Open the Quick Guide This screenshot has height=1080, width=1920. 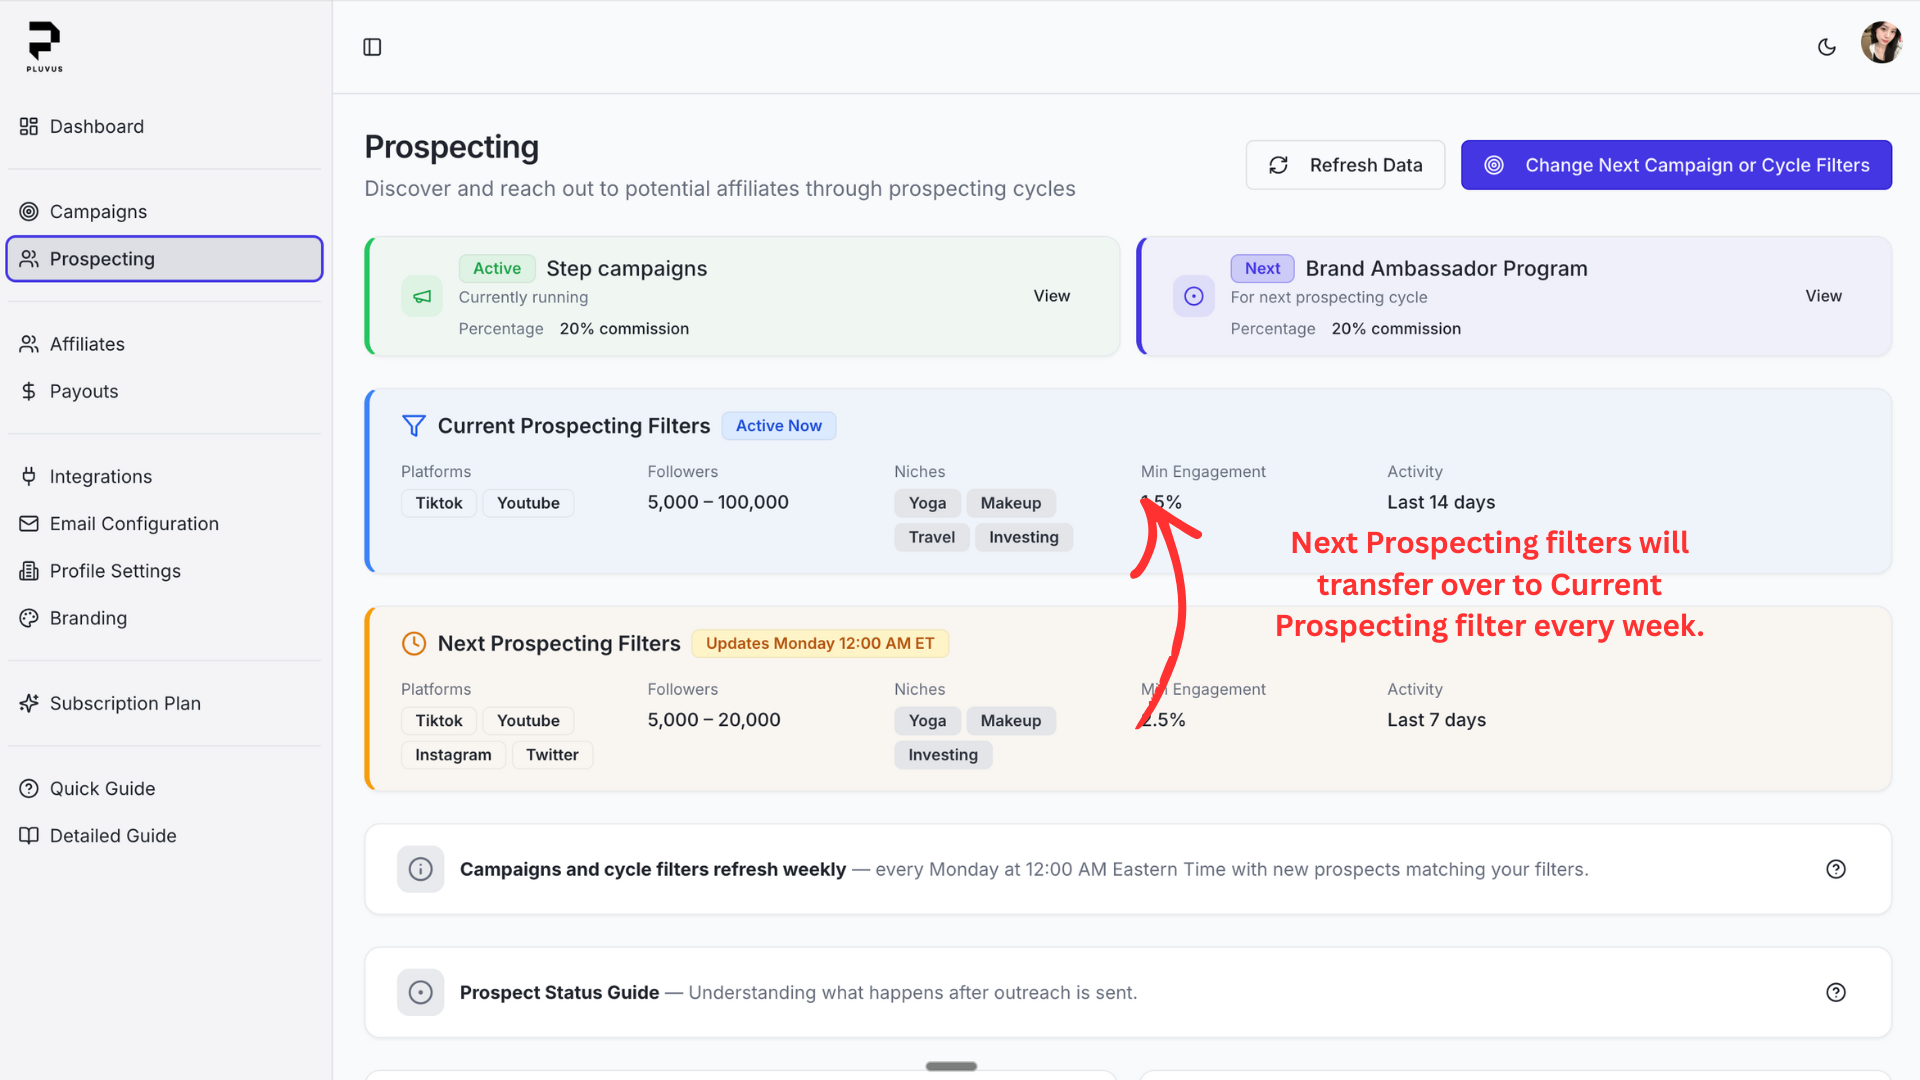pos(164,788)
